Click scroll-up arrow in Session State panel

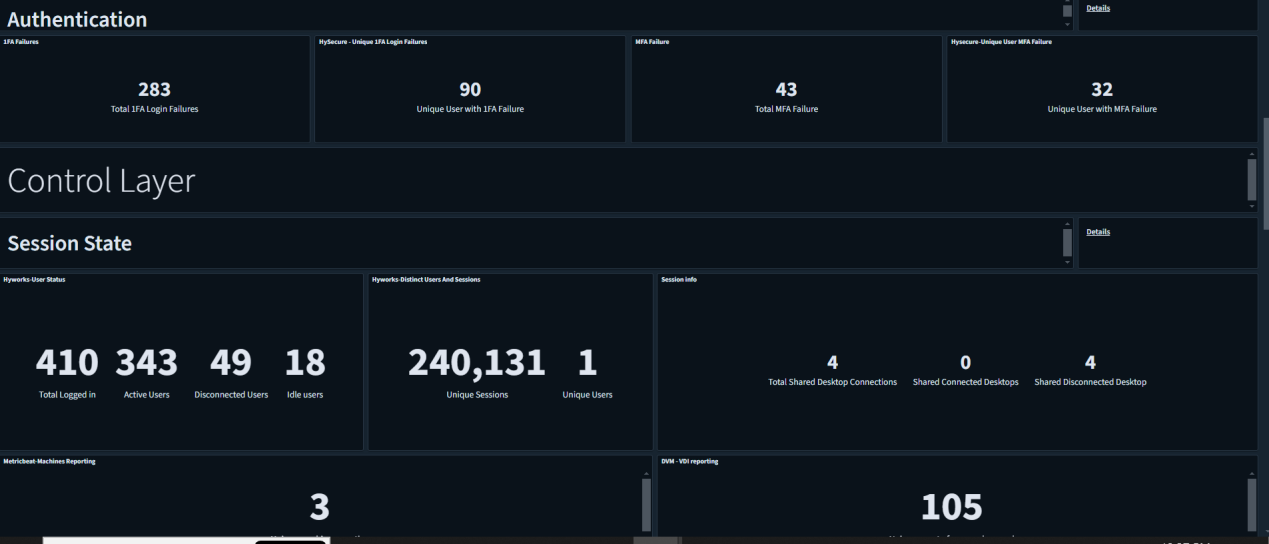coord(1067,223)
